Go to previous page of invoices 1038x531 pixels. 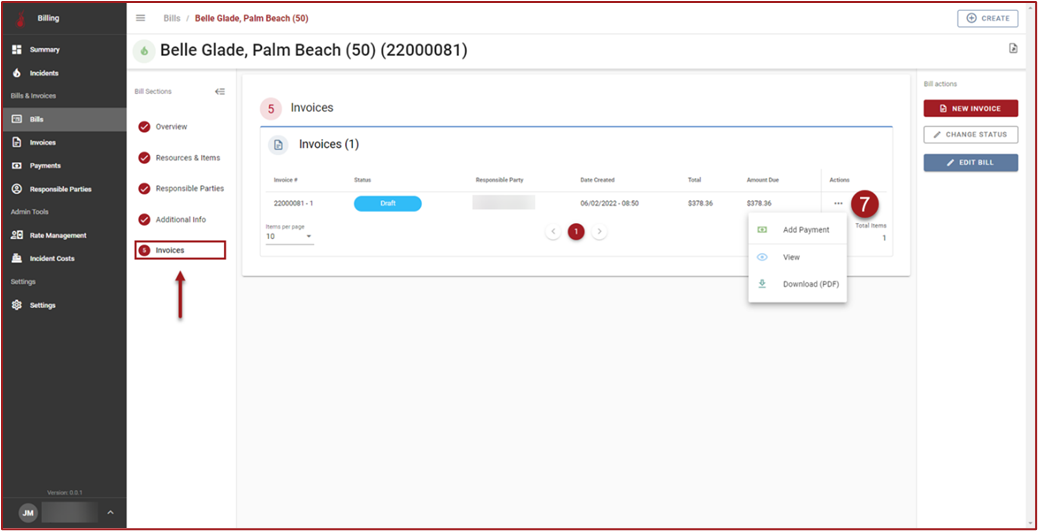(x=553, y=232)
